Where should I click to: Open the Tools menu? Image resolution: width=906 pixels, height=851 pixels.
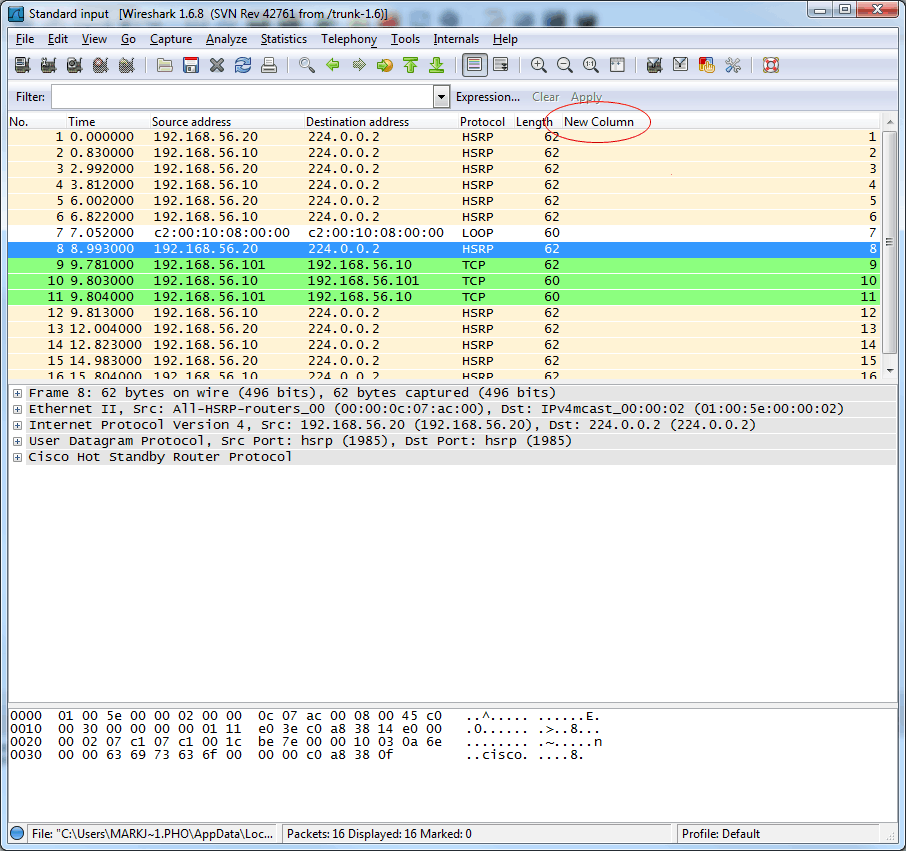pos(406,39)
